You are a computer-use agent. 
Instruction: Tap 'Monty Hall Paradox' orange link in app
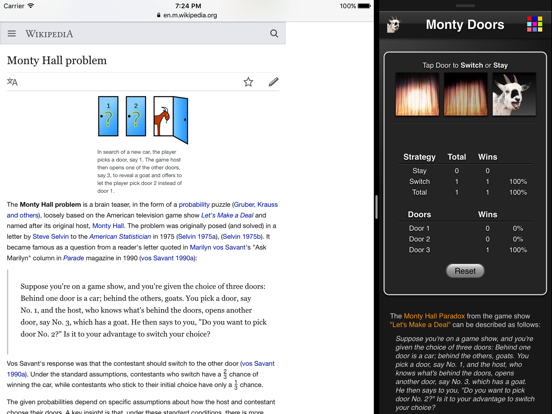pyautogui.click(x=434, y=316)
